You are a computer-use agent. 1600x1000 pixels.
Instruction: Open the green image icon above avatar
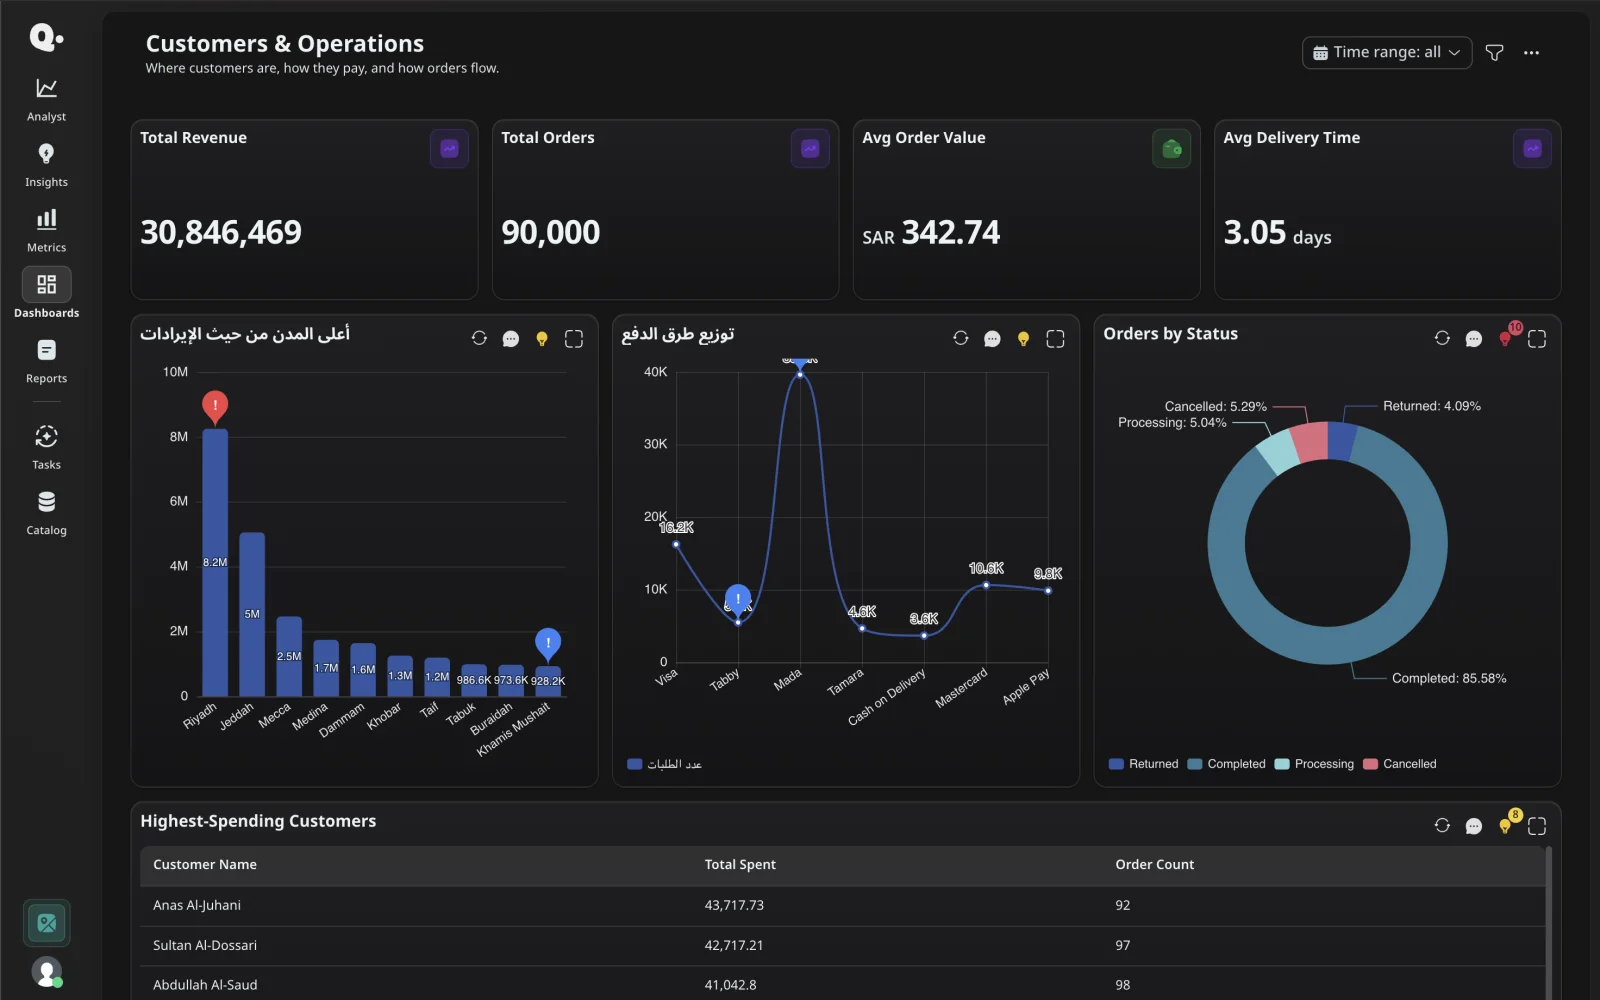pyautogui.click(x=47, y=923)
